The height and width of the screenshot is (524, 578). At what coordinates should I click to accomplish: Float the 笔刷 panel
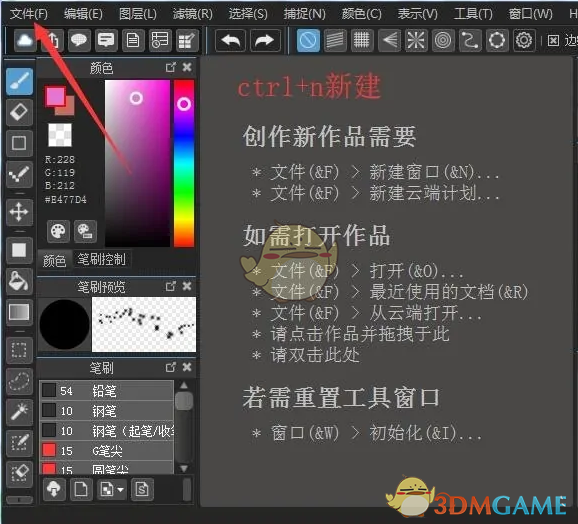click(171, 367)
